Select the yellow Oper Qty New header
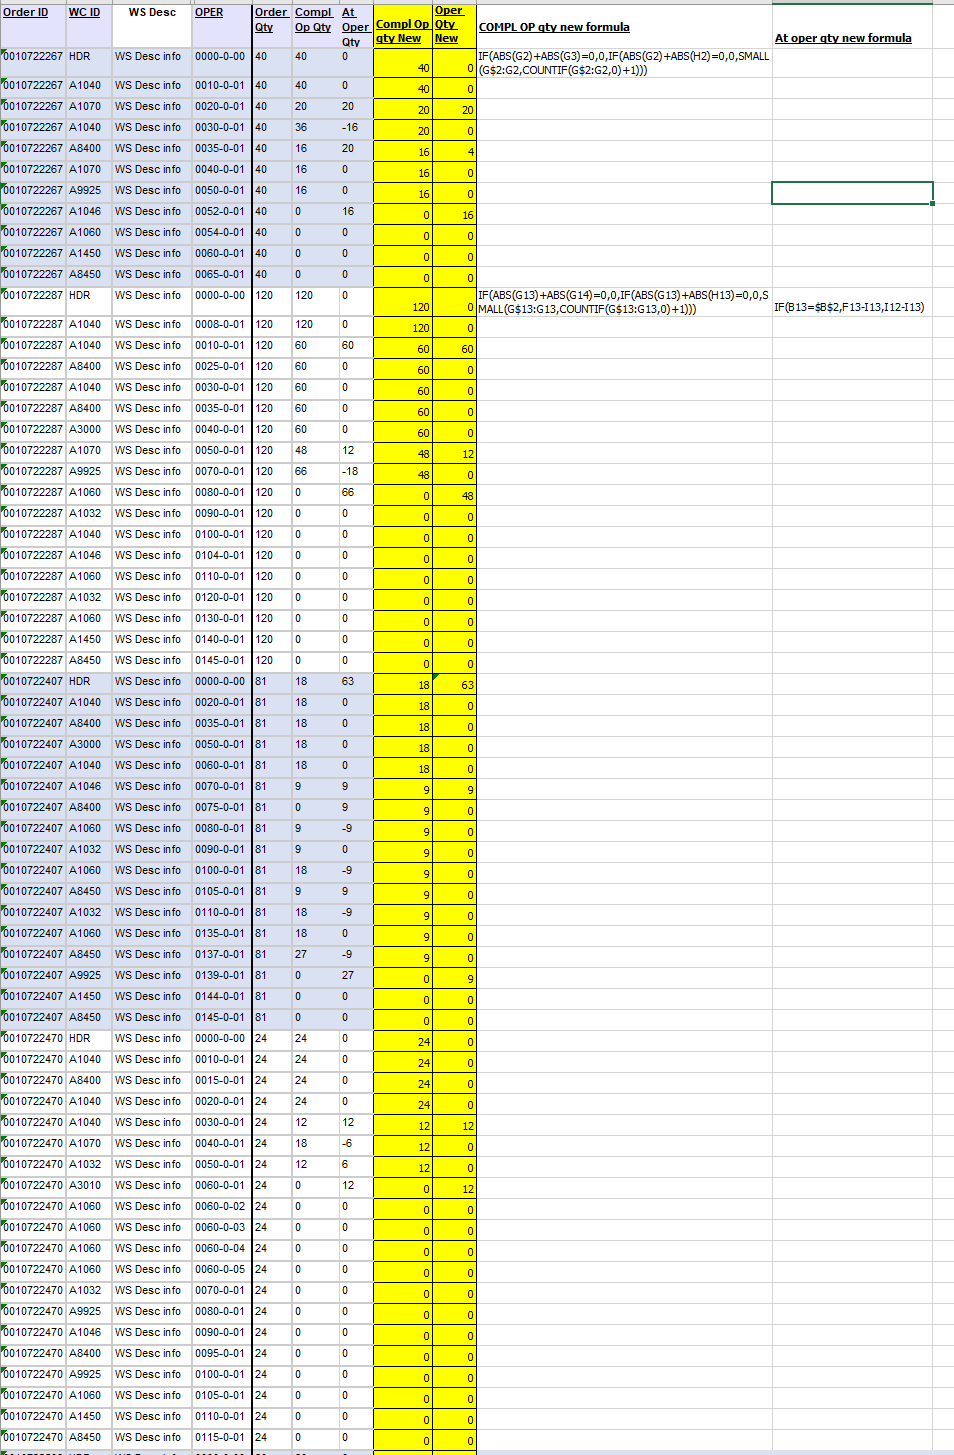The height and width of the screenshot is (1455, 954). [454, 25]
